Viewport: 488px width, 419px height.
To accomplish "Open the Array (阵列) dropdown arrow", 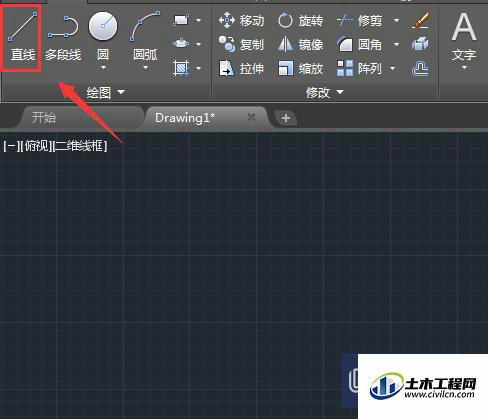I will click(x=393, y=68).
